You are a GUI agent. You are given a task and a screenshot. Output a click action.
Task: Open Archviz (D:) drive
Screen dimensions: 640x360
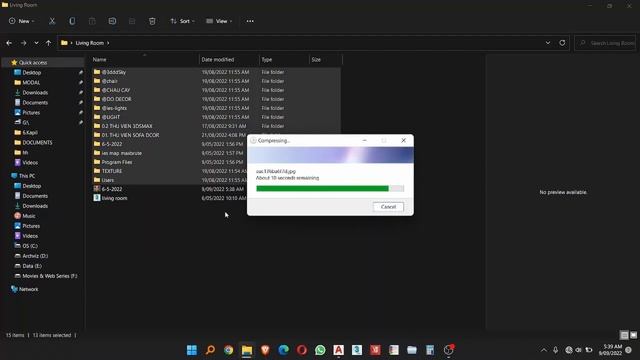coord(35,256)
